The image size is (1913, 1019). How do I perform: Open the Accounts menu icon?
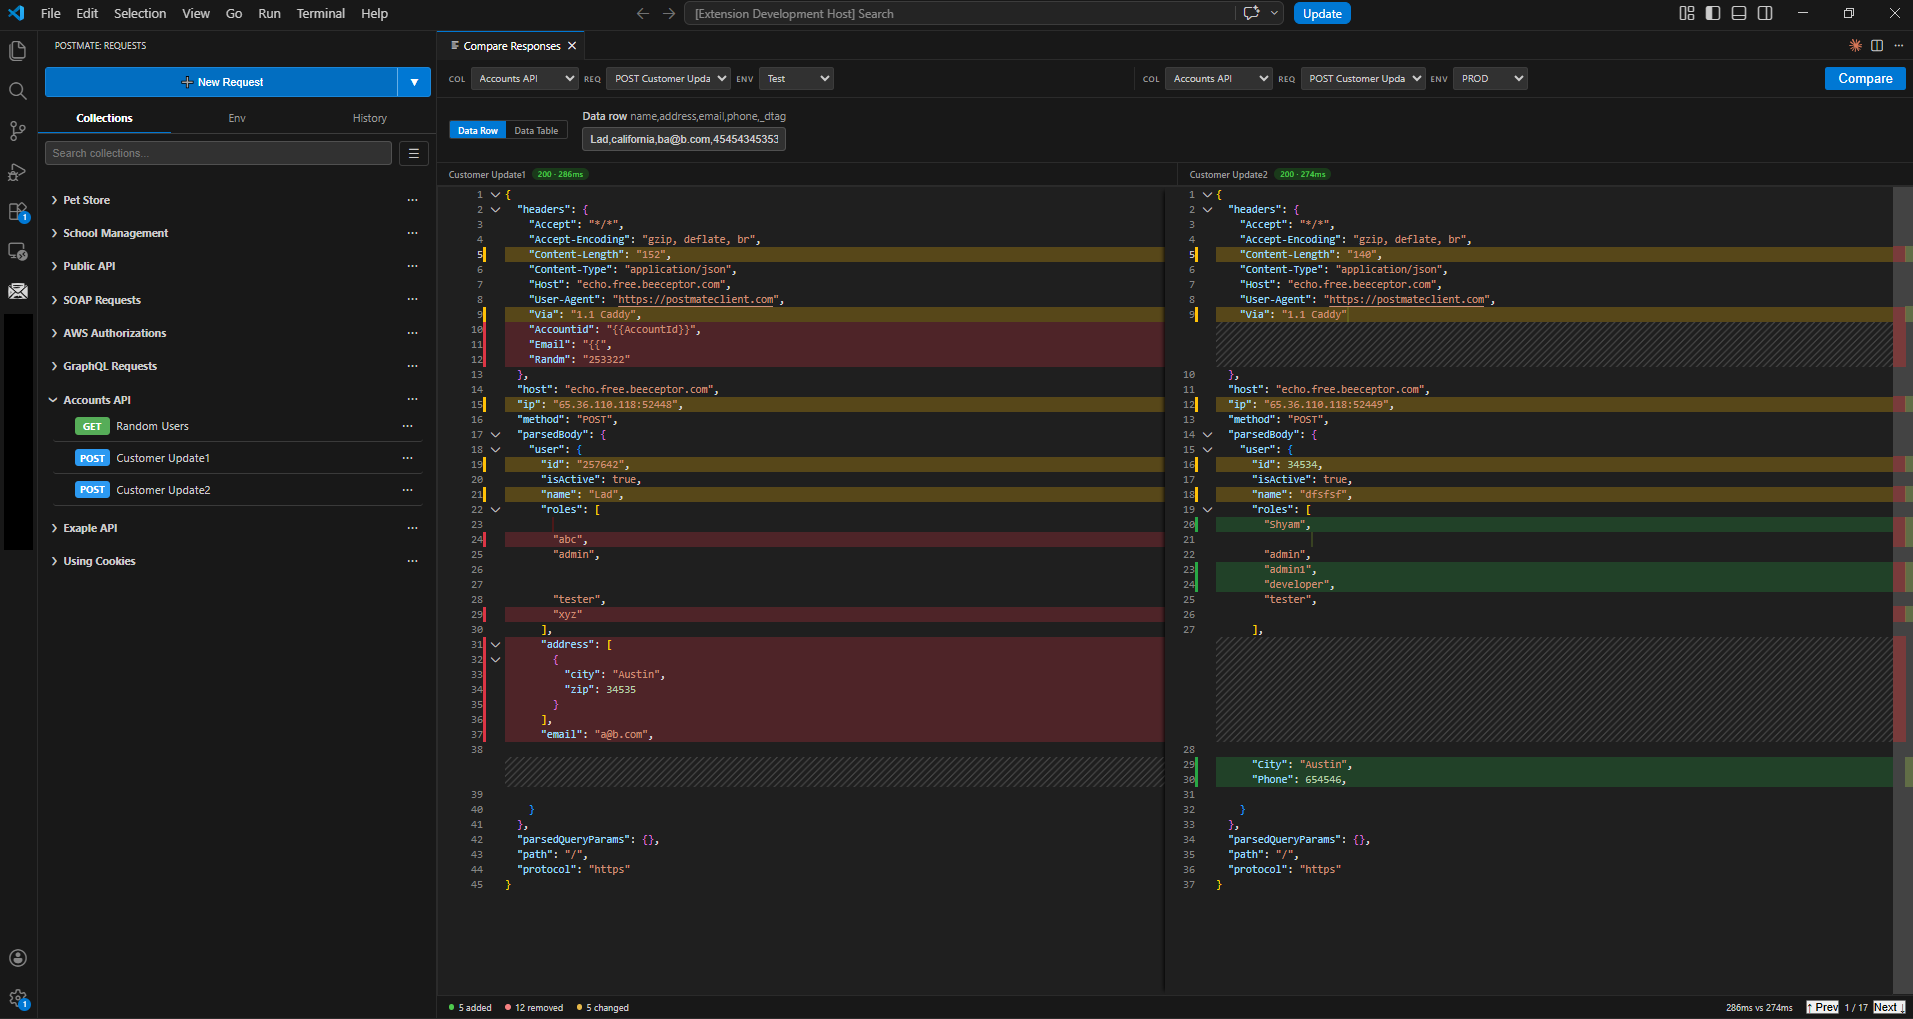(17, 958)
